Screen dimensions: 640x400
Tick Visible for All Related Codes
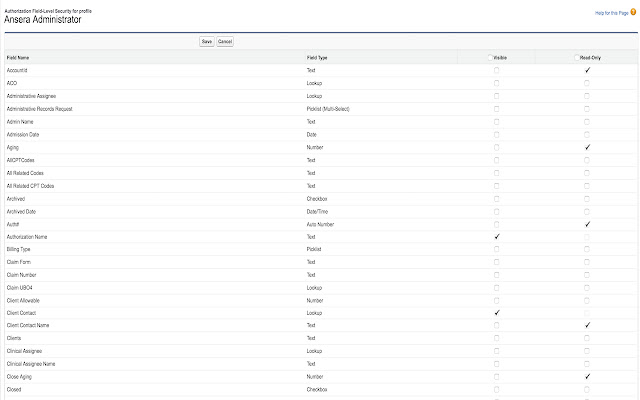click(496, 173)
